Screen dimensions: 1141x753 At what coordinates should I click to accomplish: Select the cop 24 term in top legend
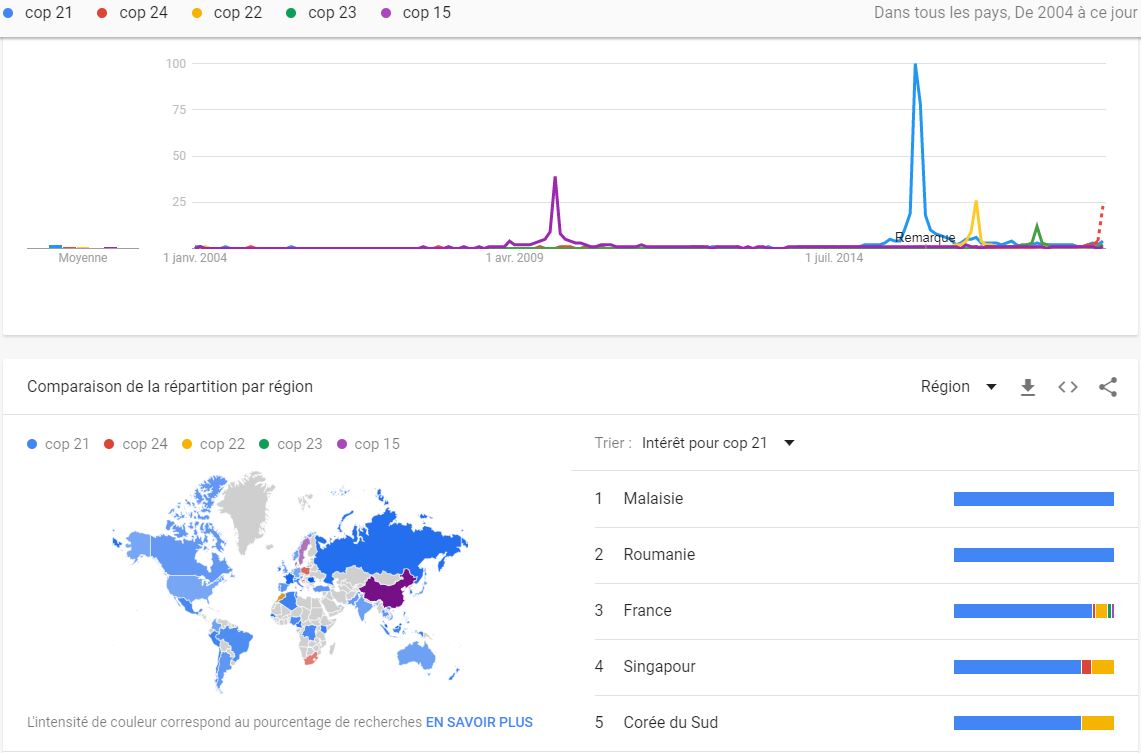(x=143, y=13)
